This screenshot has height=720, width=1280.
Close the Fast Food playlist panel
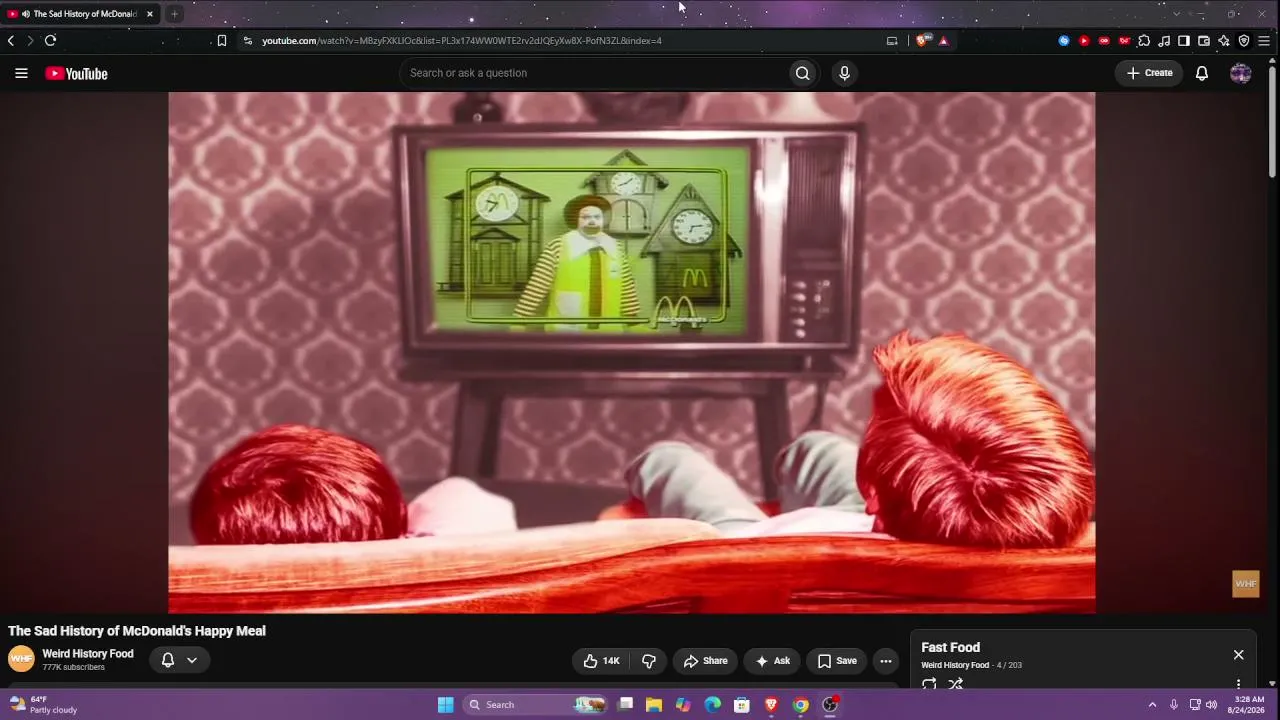click(x=1238, y=655)
